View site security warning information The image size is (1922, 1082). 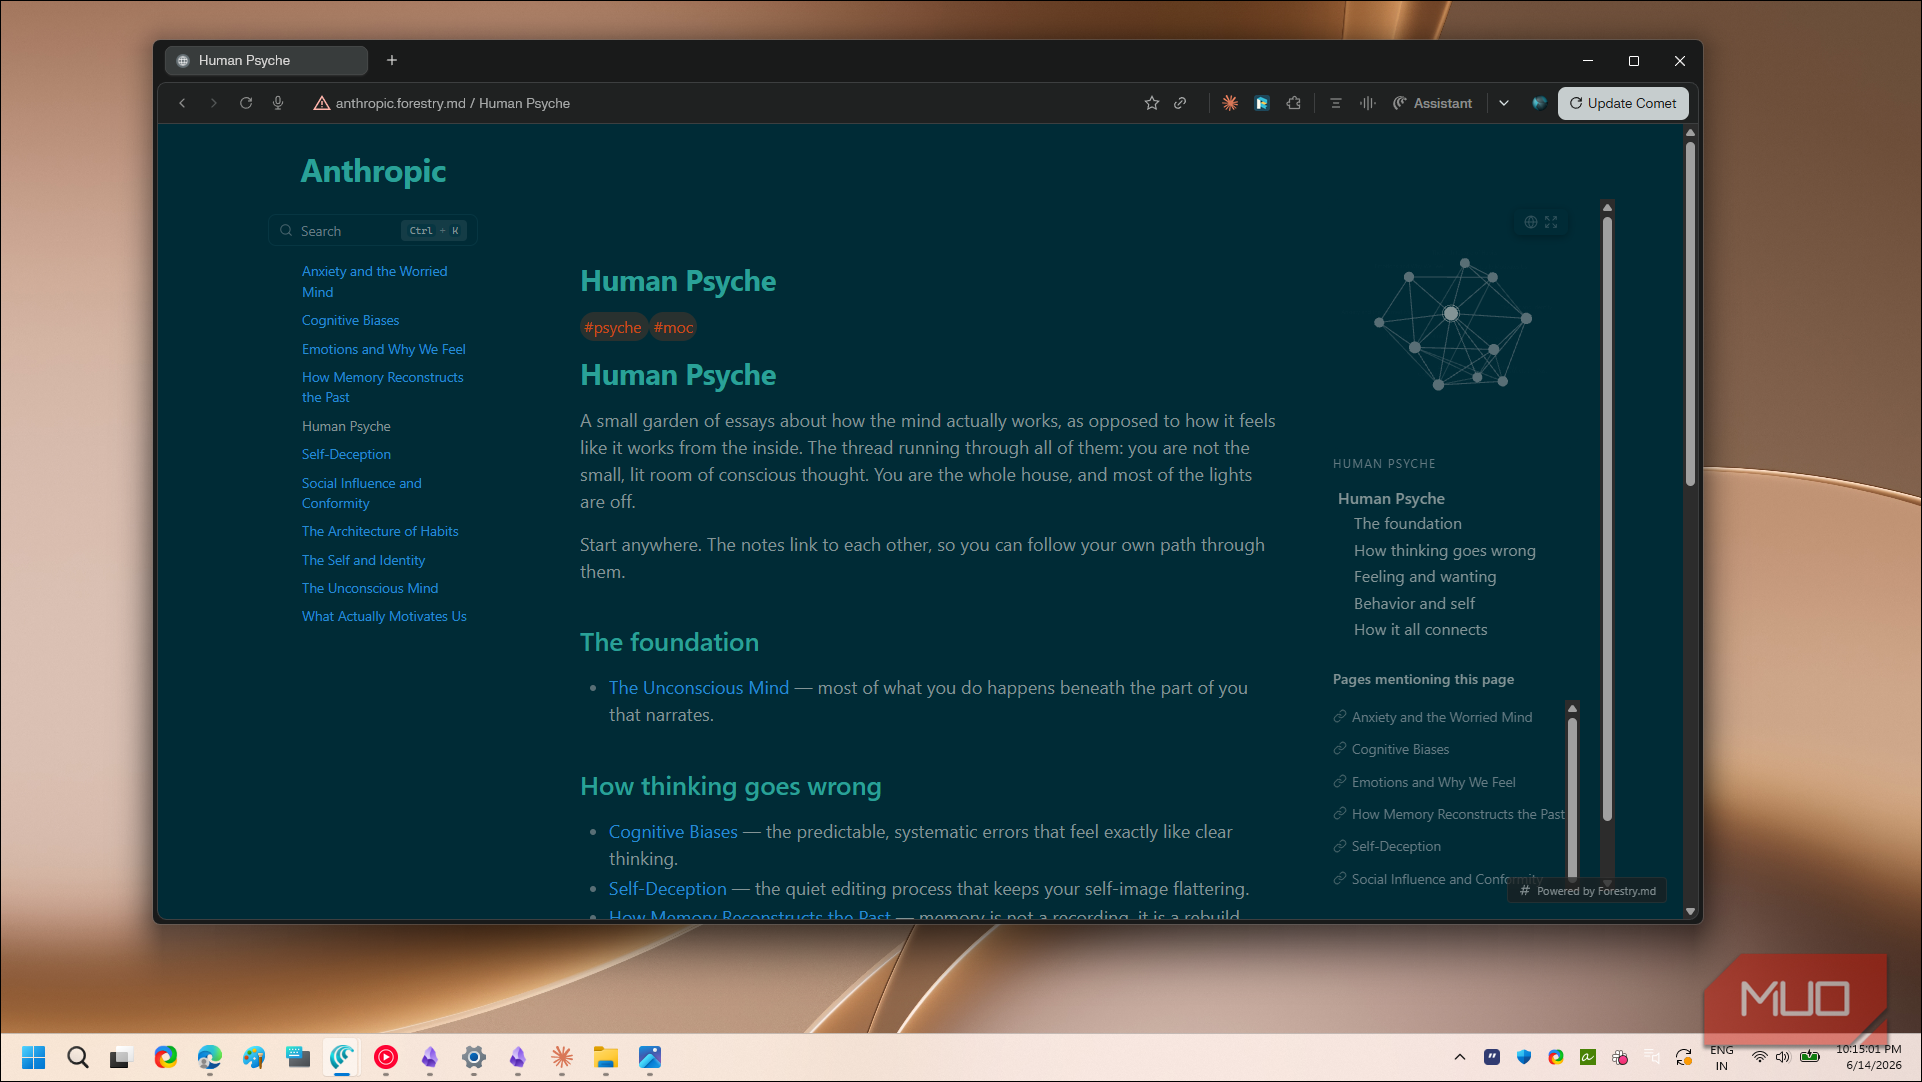pos(322,103)
